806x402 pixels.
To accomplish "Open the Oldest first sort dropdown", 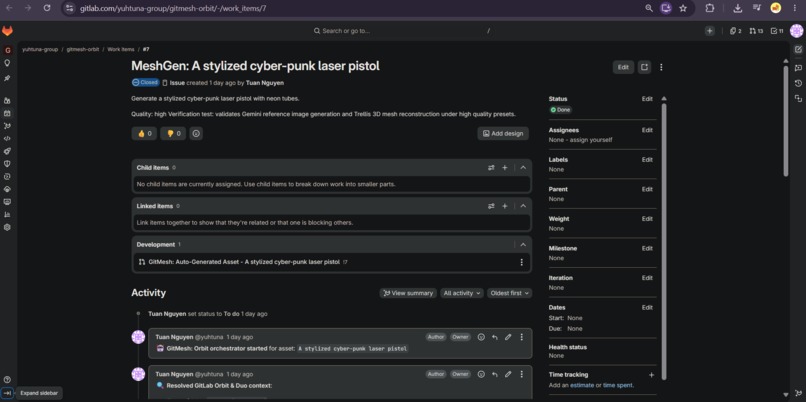I will pyautogui.click(x=509, y=293).
